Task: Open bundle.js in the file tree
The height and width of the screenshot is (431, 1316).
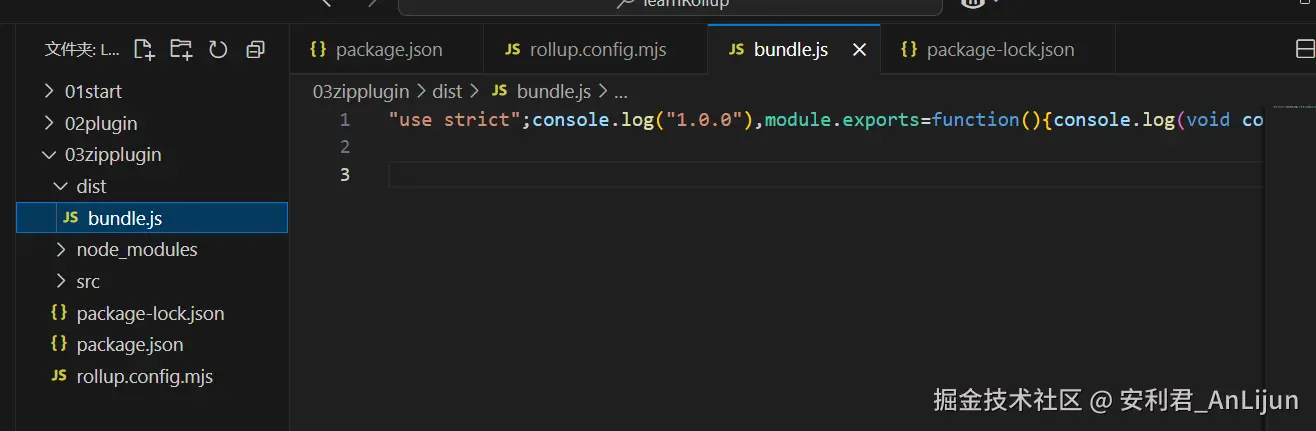Action: pos(152,217)
